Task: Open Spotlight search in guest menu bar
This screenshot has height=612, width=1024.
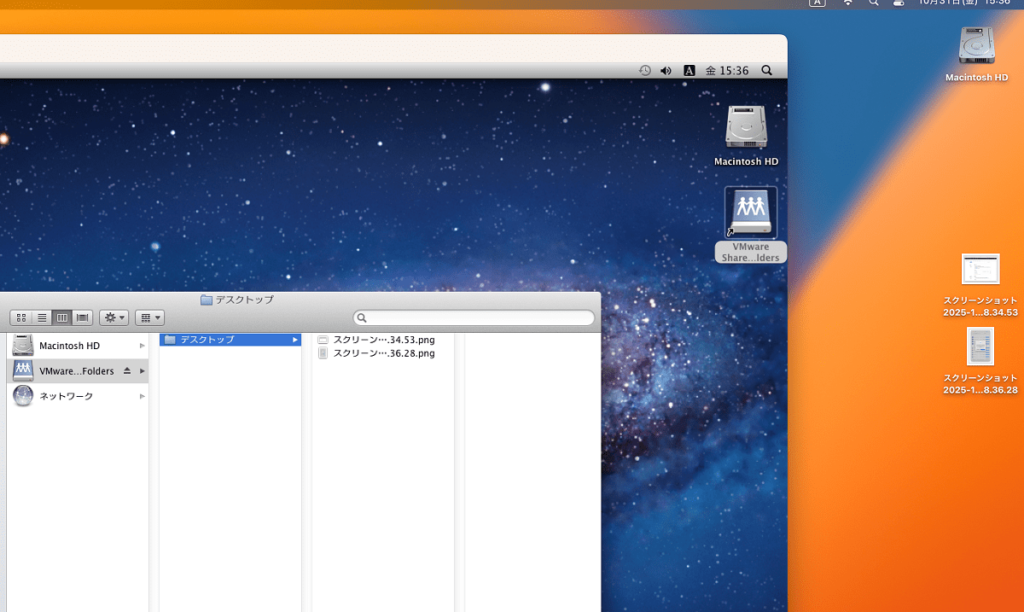Action: tap(767, 71)
